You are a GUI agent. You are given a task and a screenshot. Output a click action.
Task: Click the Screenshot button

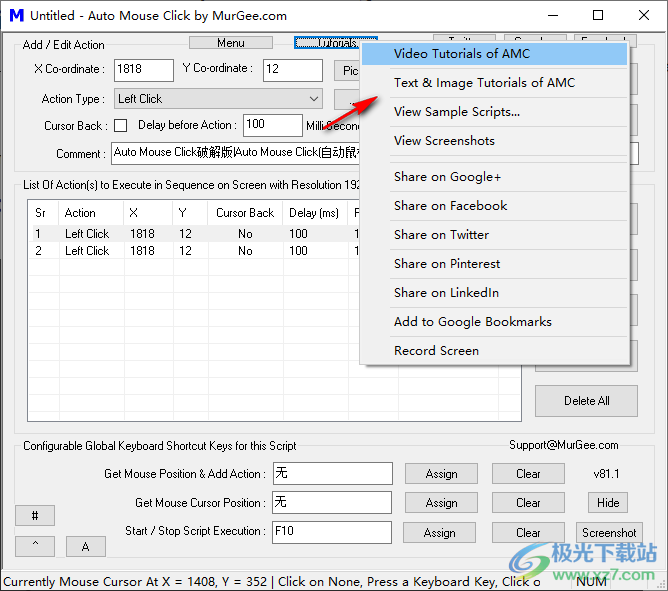[609, 533]
